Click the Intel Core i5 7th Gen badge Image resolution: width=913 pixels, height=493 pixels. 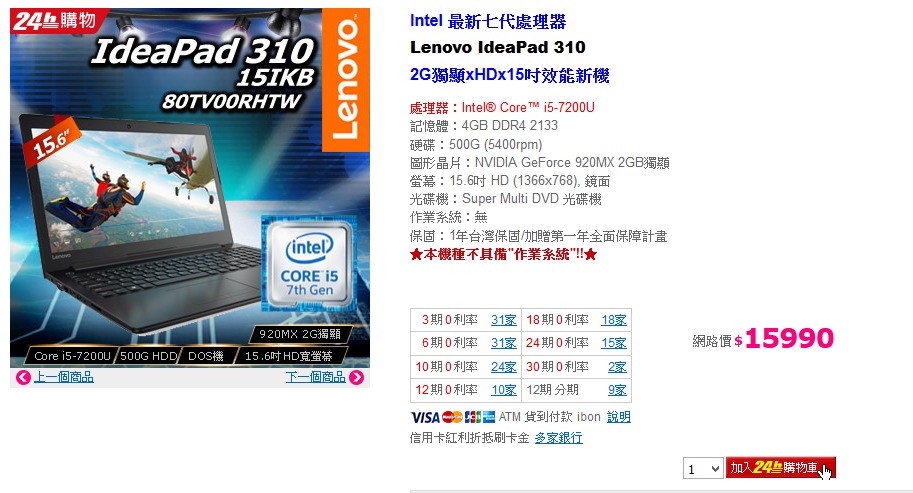pyautogui.click(x=309, y=265)
